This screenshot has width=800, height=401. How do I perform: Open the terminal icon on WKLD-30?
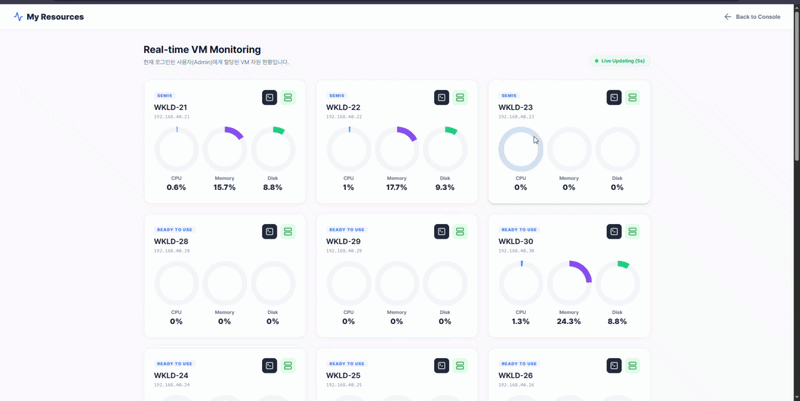click(614, 232)
